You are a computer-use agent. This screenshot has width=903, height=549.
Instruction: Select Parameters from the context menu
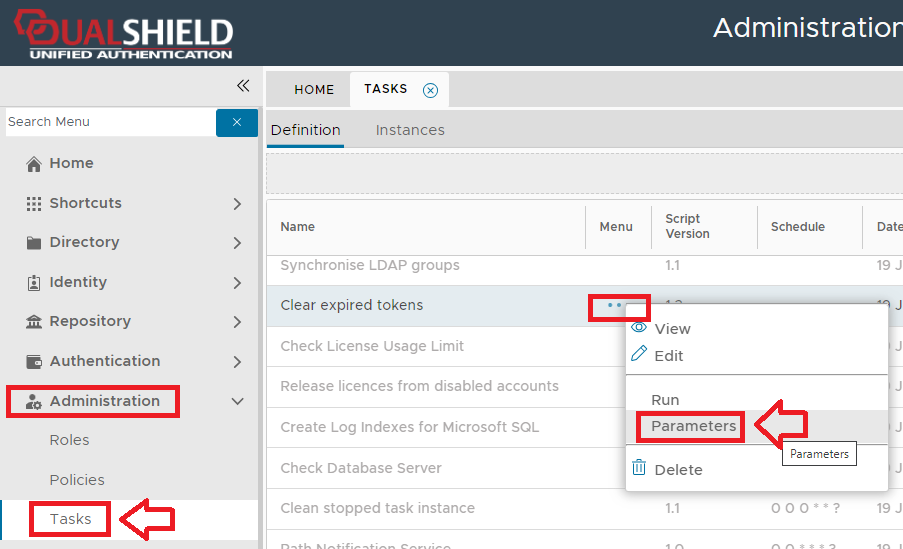pyautogui.click(x=693, y=426)
